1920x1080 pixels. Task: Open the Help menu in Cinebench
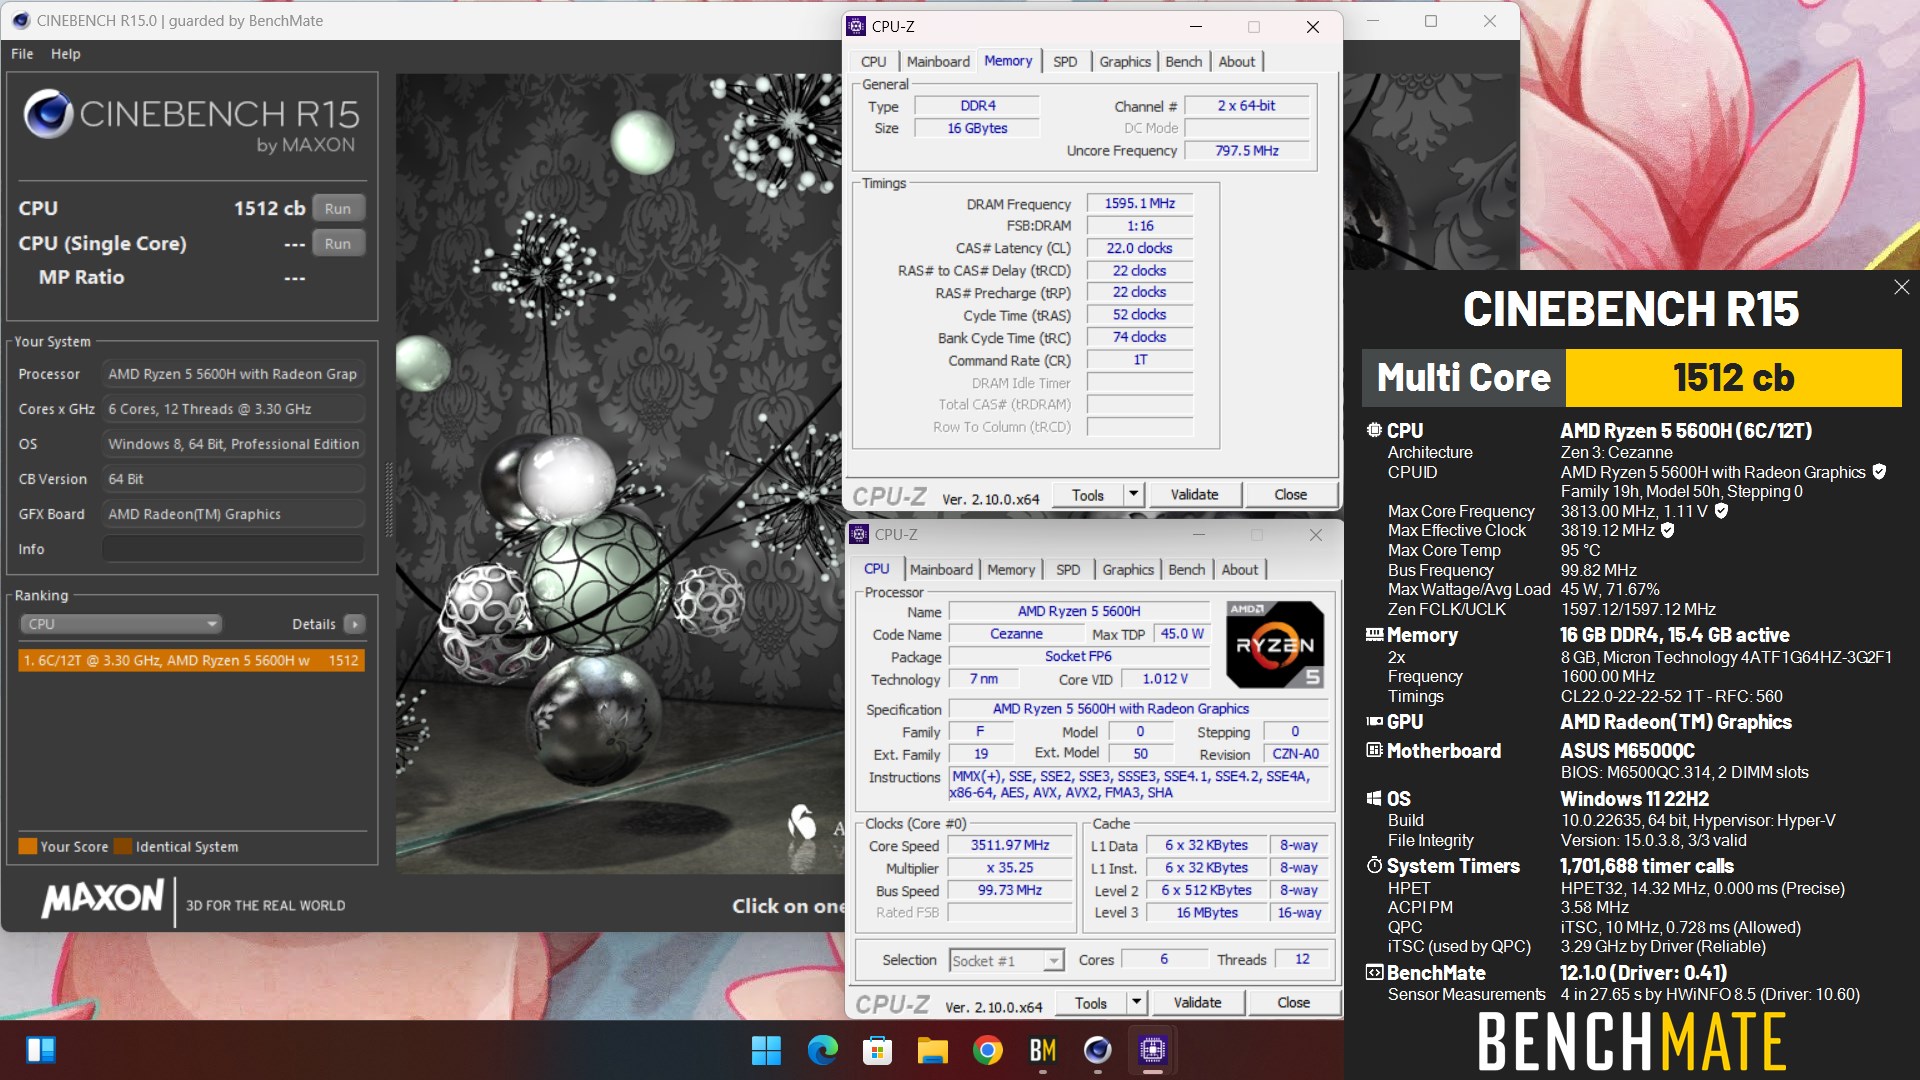[x=66, y=54]
